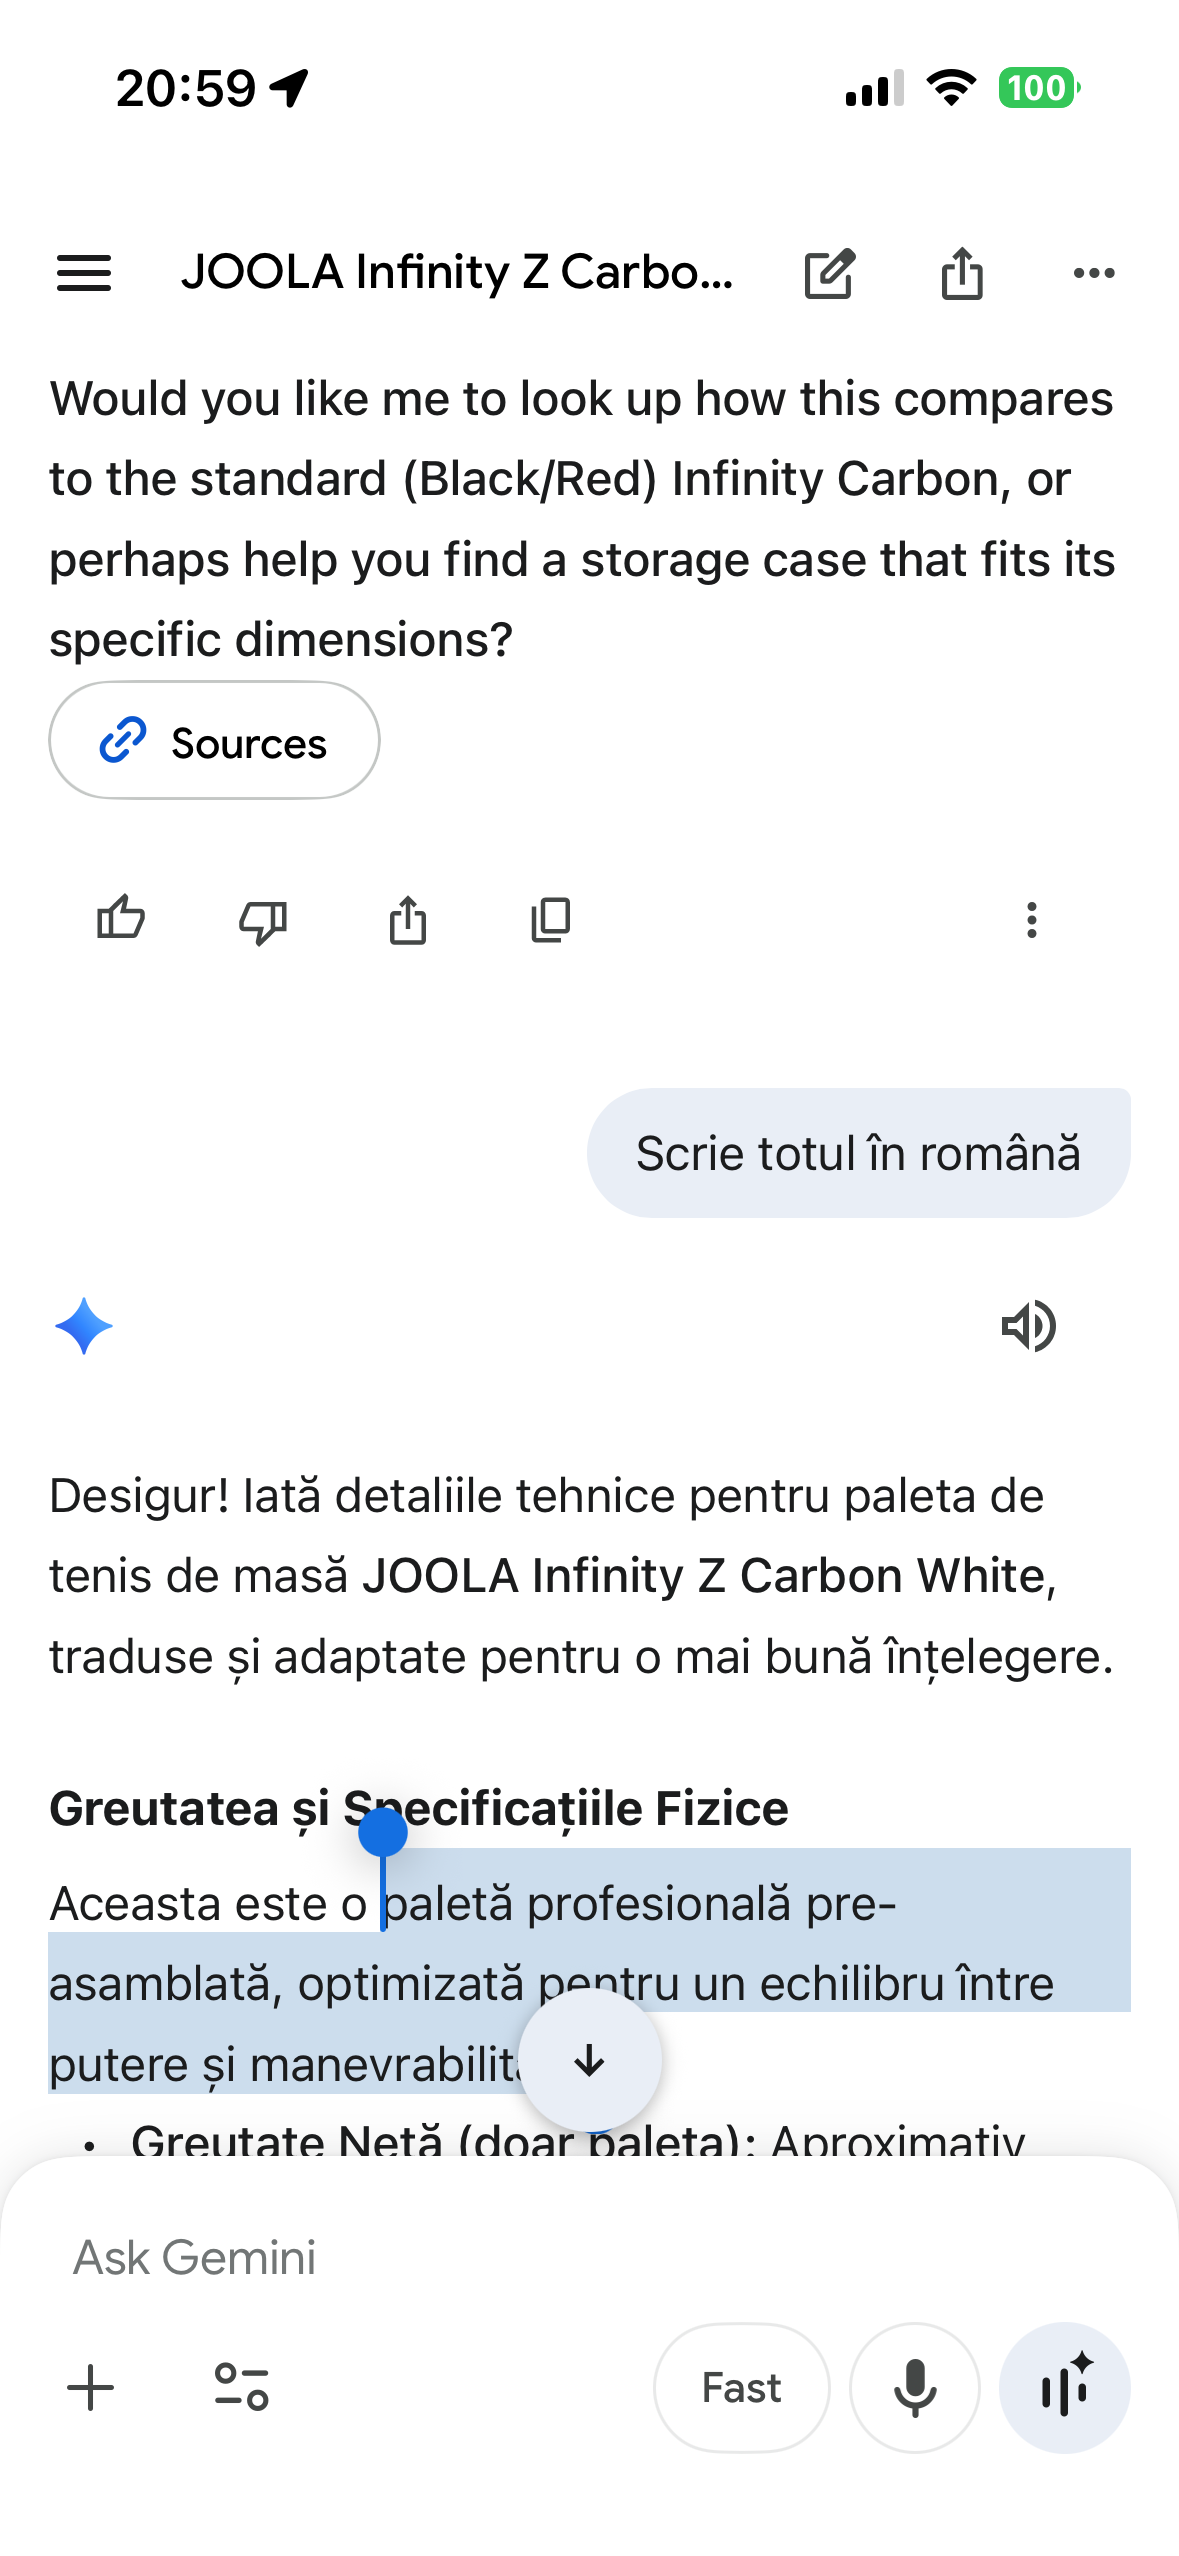Add attachment with the plus icon
Screen dimensions: 1179x2556
click(x=91, y=2387)
